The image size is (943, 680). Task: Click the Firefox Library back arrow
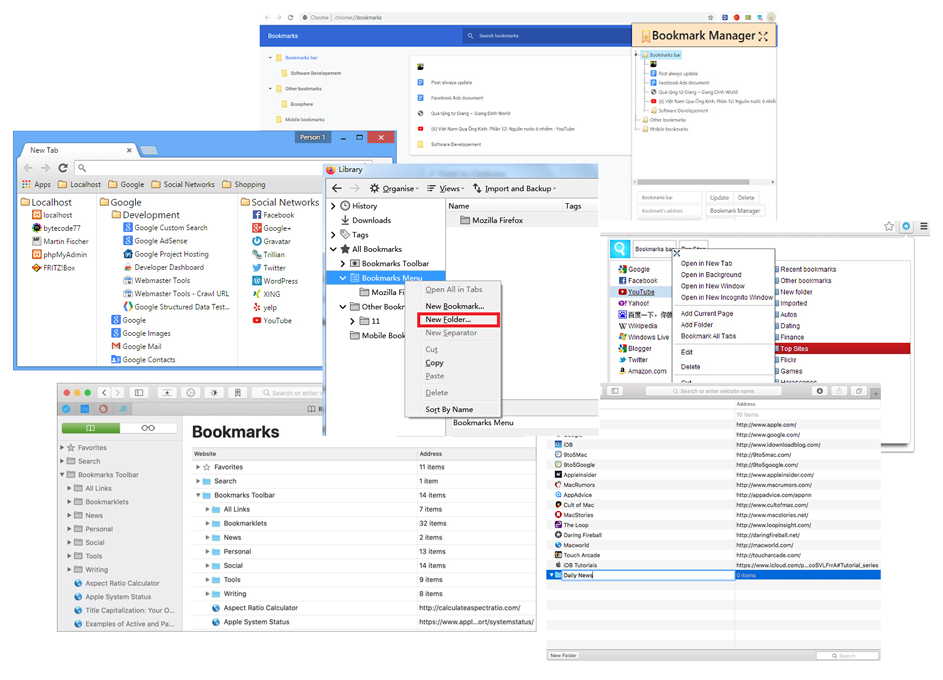(x=337, y=188)
